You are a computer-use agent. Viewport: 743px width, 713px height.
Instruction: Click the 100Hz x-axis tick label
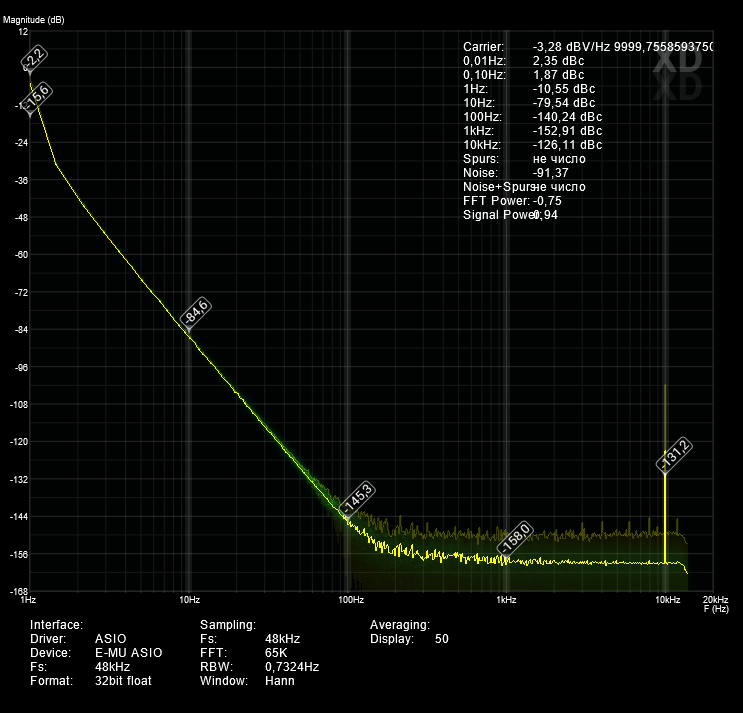351,600
